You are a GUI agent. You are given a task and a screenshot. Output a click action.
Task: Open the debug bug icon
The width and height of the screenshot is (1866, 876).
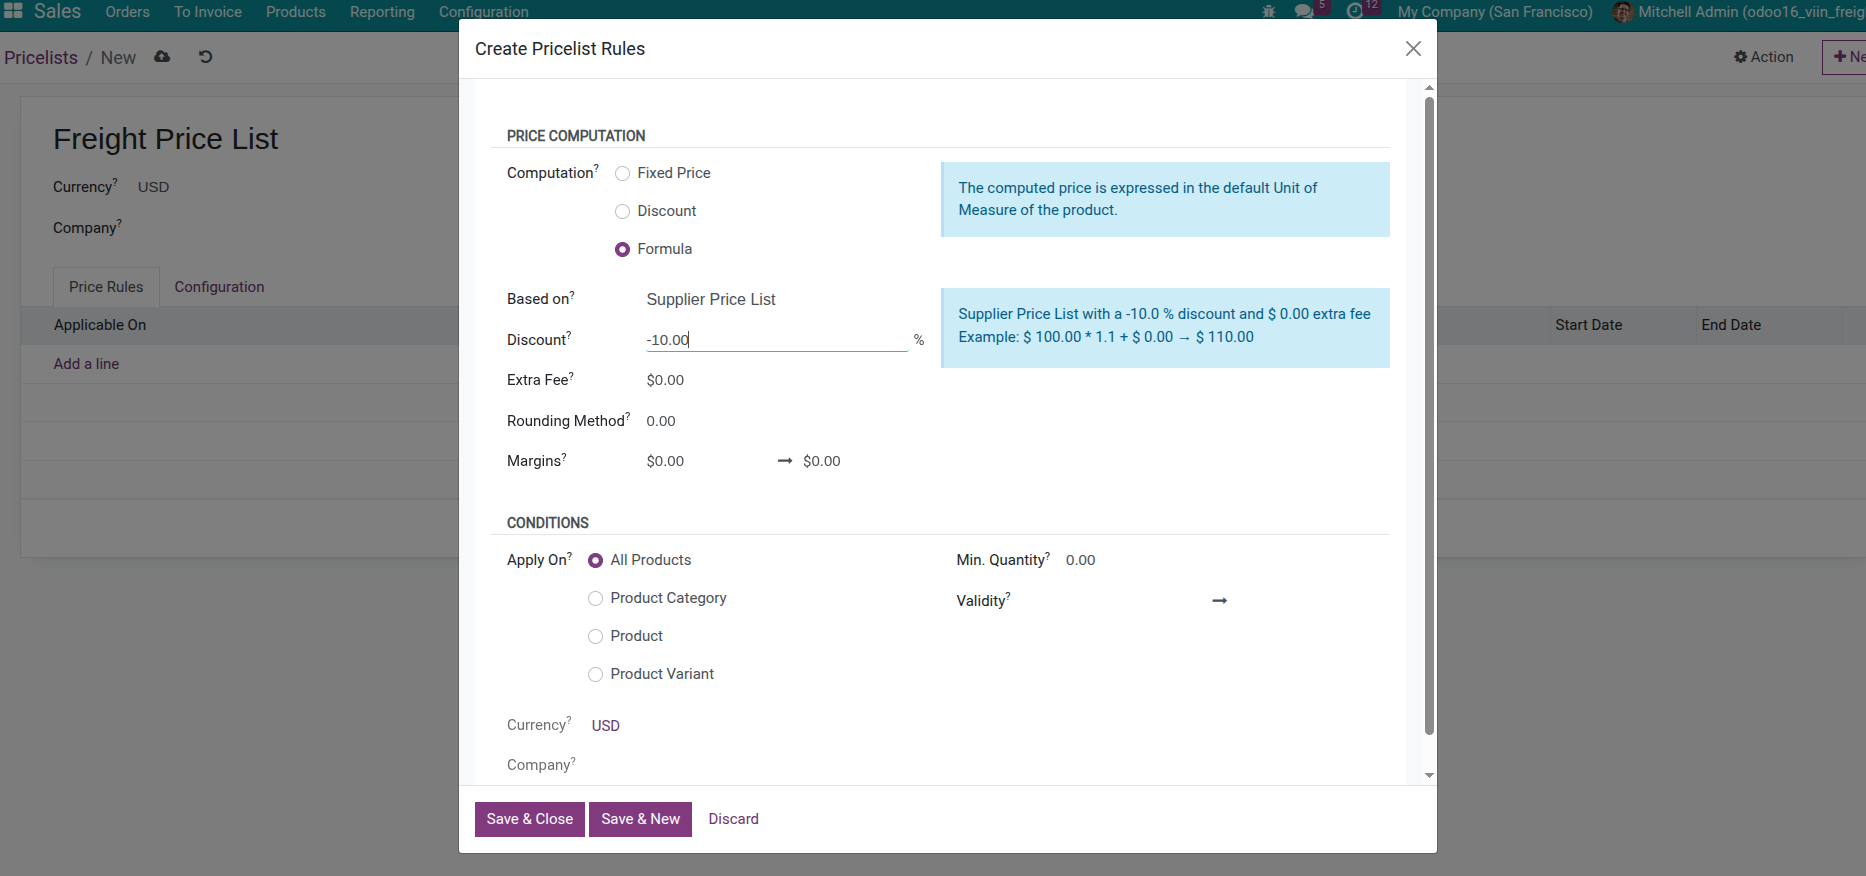tap(1269, 12)
